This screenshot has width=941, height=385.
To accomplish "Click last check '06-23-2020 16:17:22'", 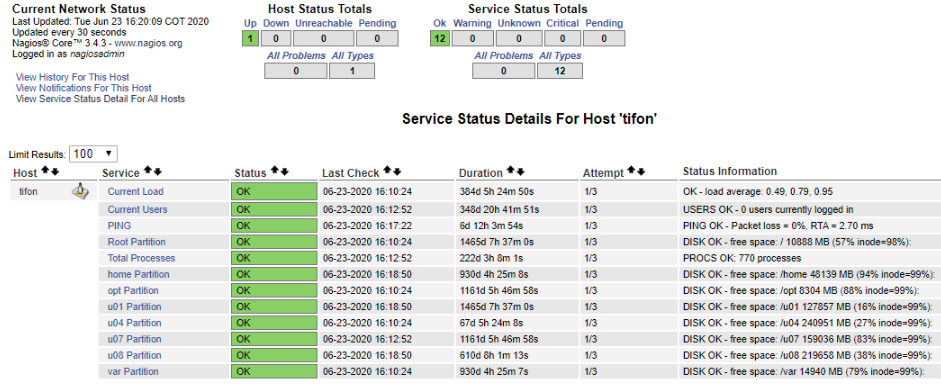I will (x=366, y=226).
